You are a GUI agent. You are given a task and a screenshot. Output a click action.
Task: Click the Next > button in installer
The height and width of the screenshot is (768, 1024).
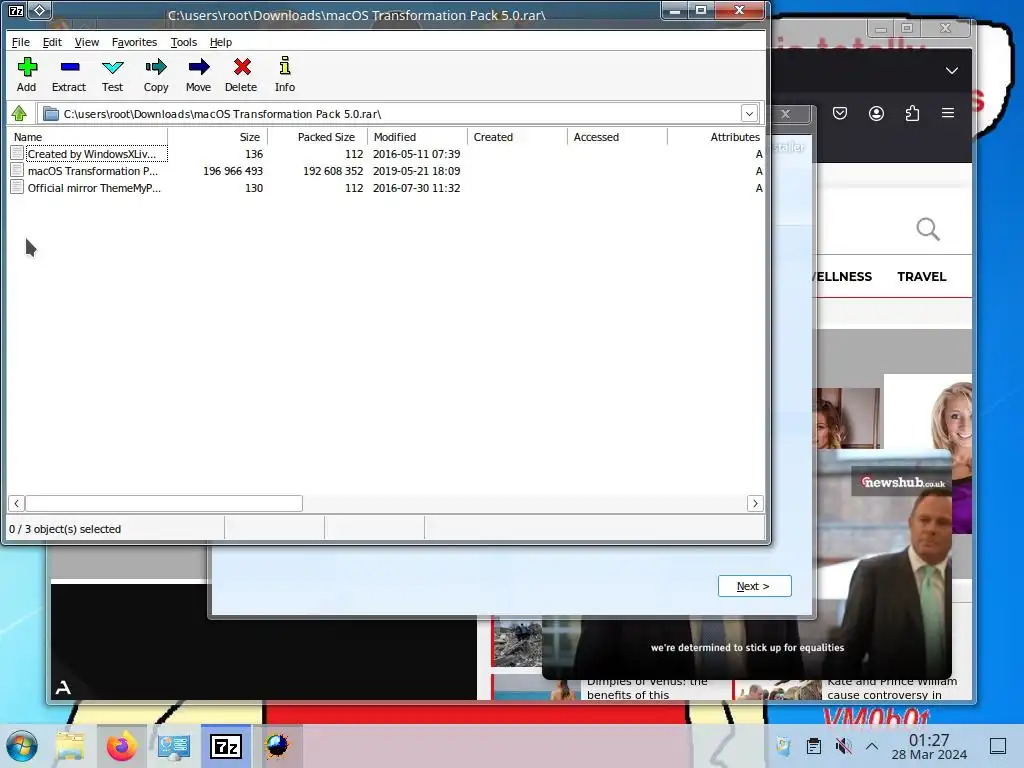click(754, 586)
